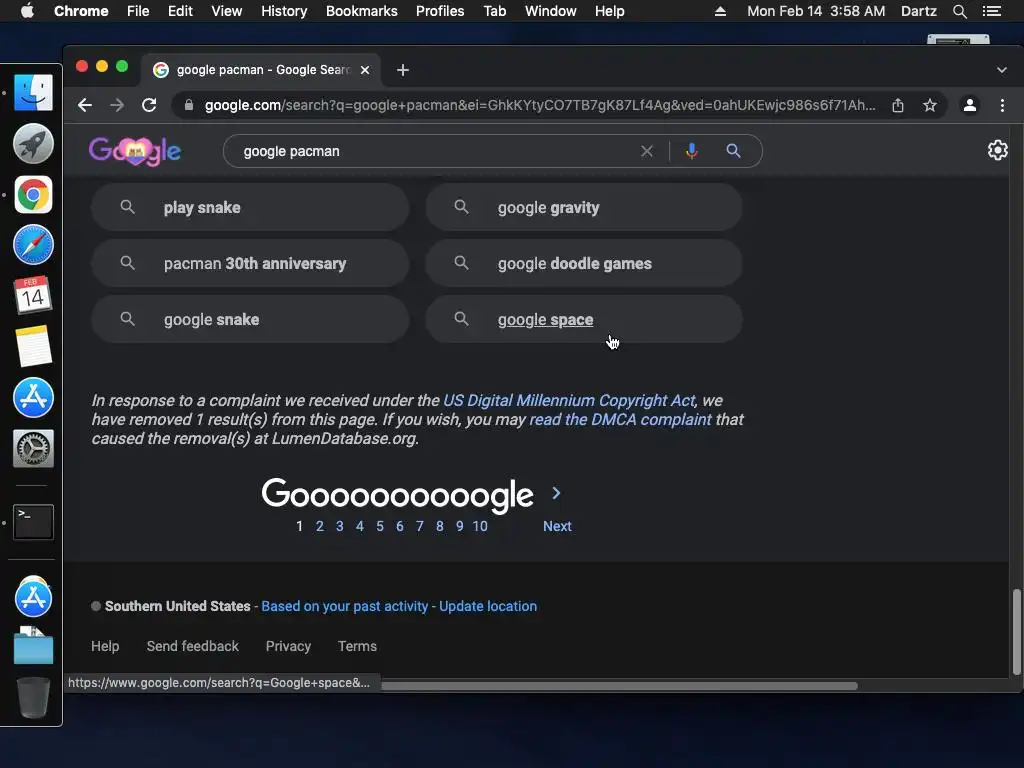Go back with the browser back arrow
This screenshot has width=1024, height=768.
click(x=85, y=105)
